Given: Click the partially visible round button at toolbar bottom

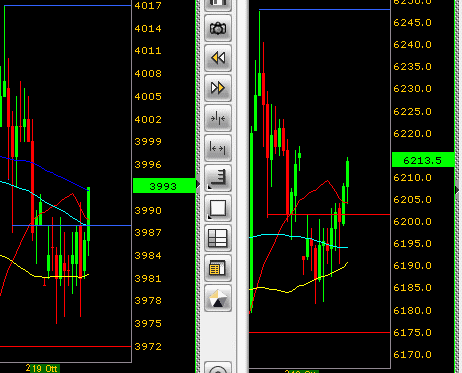Looking at the screenshot, I should point(218,367).
